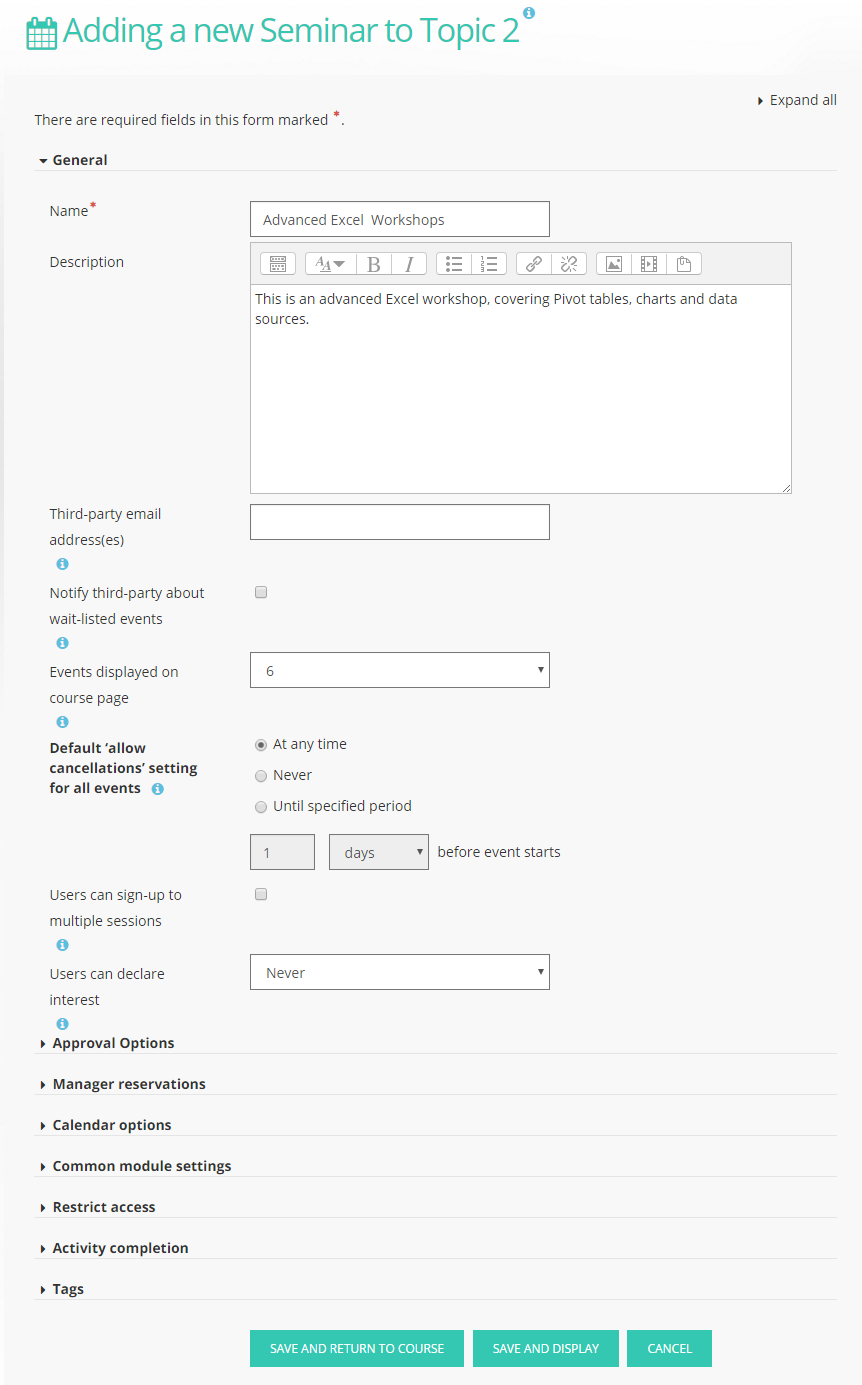Viewport: 862px width, 1385px height.
Task: Open the Users can declare interest dropdown
Action: point(400,972)
